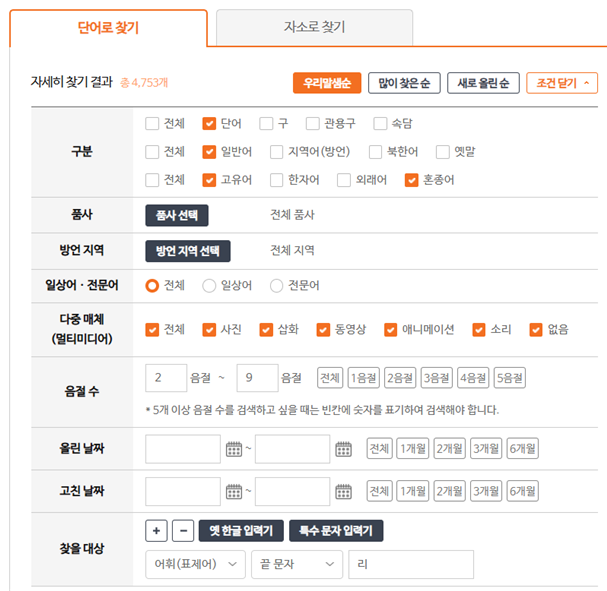This screenshot has height=591, width=607.
Task: Set 올린 날짜 range to 1개월
Action: (x=413, y=449)
